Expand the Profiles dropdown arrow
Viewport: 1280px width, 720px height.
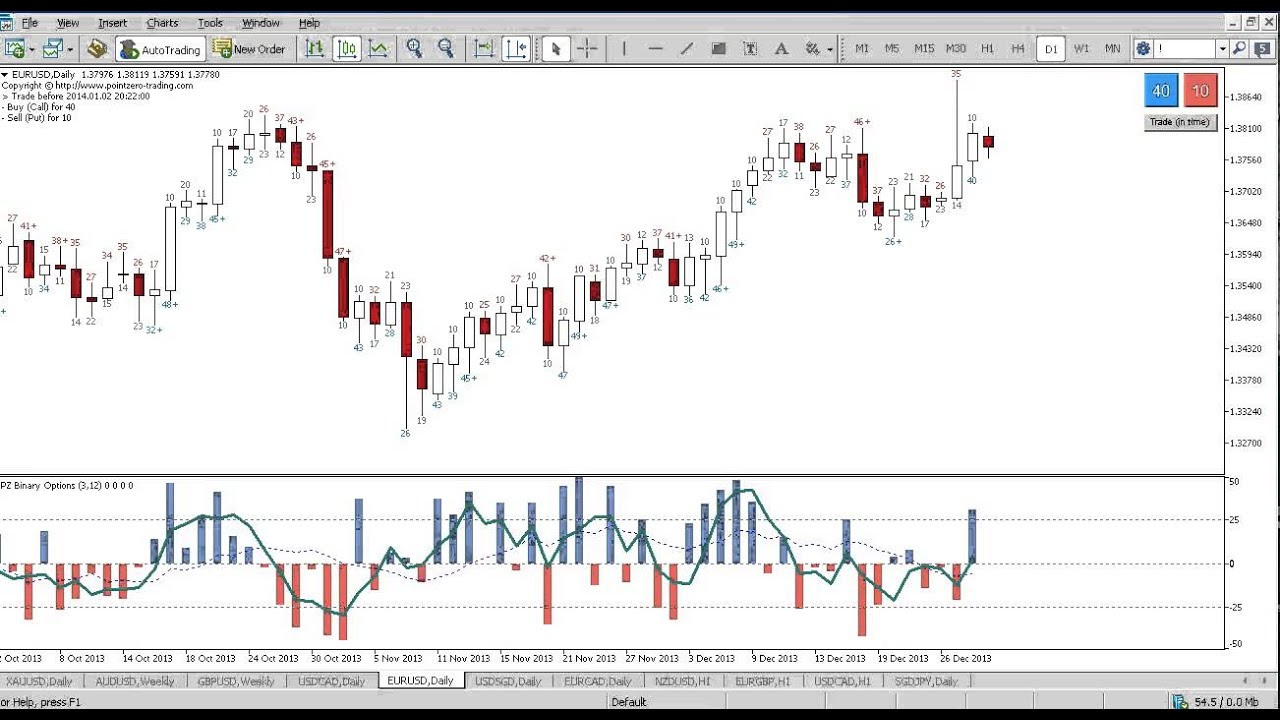point(68,49)
